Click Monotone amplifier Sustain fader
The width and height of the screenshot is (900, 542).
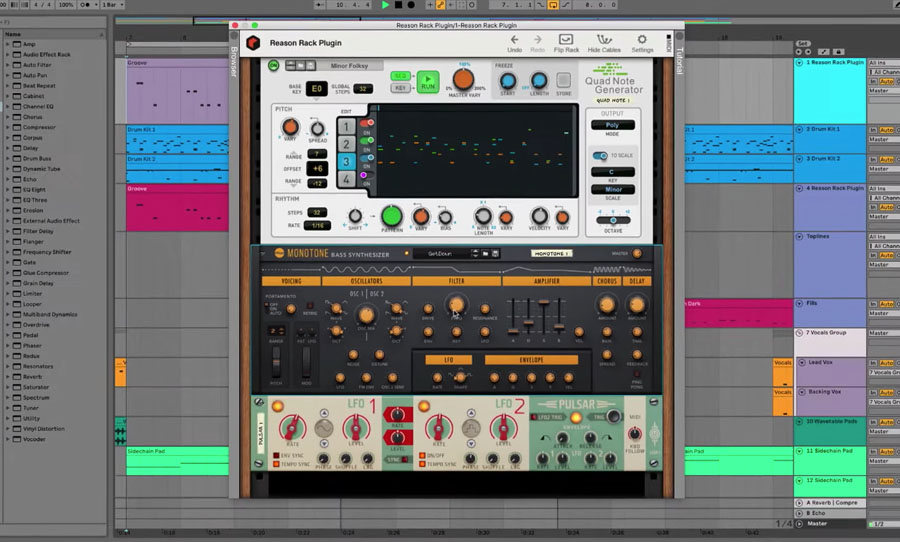[x=543, y=303]
